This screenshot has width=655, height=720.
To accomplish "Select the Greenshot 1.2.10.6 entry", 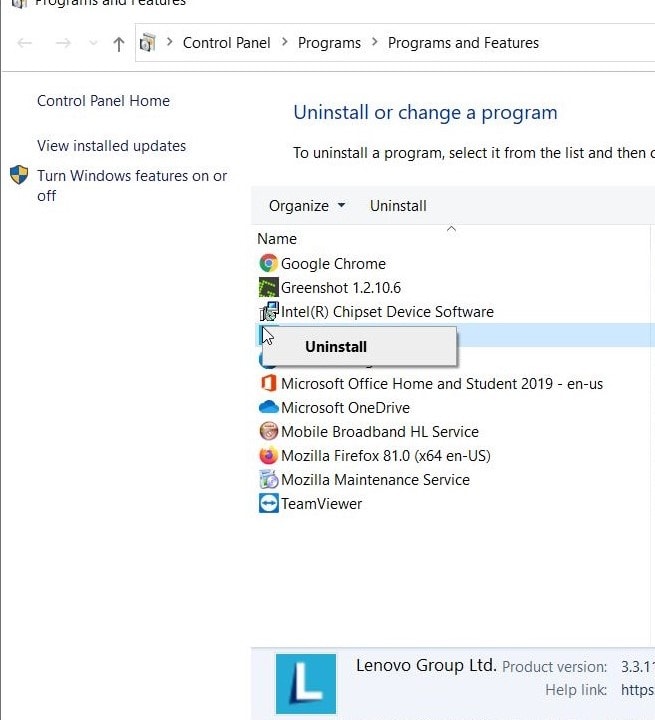I will (x=341, y=287).
